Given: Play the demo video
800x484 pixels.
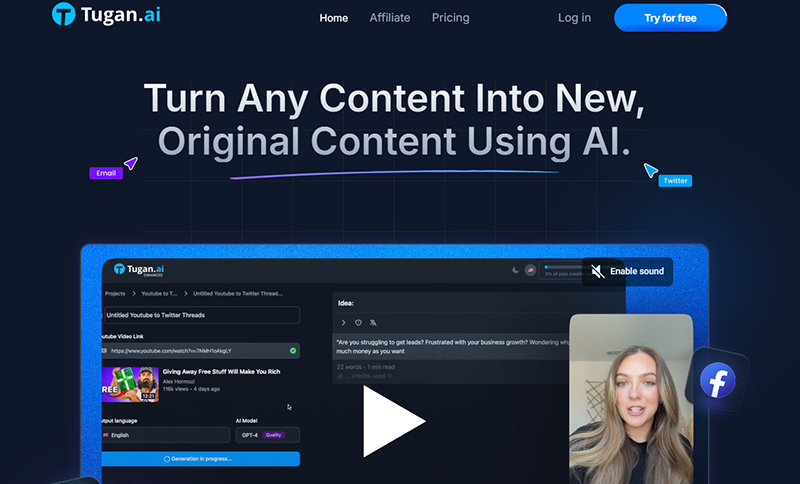Looking at the screenshot, I should click(x=393, y=421).
